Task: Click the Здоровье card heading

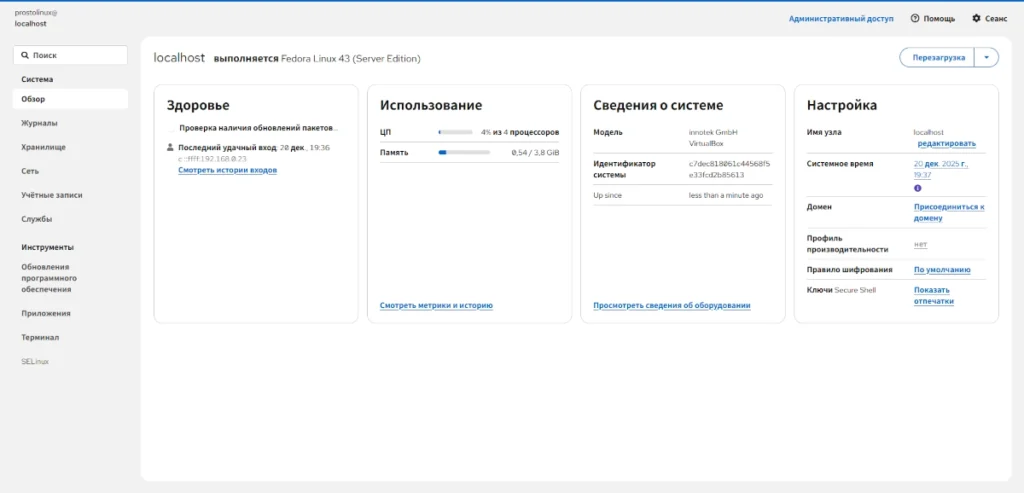Action: click(198, 105)
